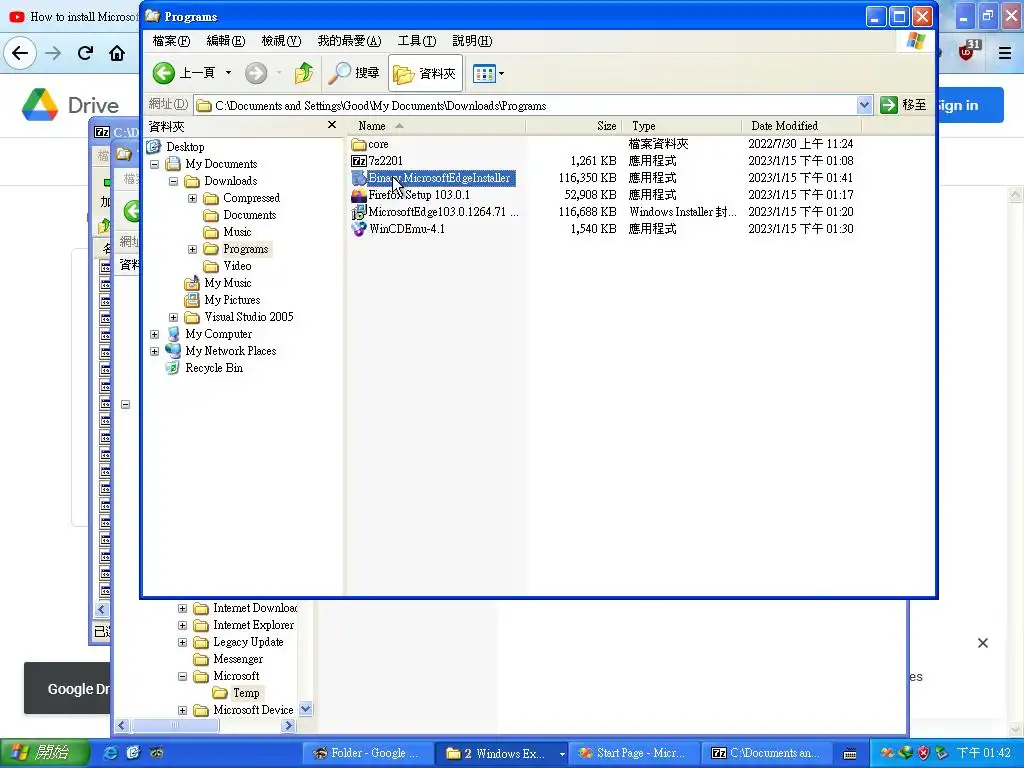Collapse Microsoft node in back window

click(x=183, y=676)
